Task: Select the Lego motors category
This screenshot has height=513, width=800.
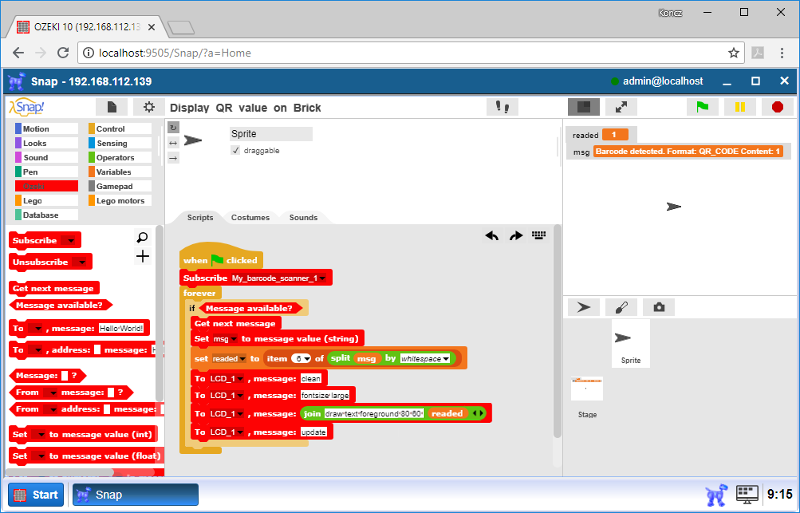Action: tap(120, 201)
